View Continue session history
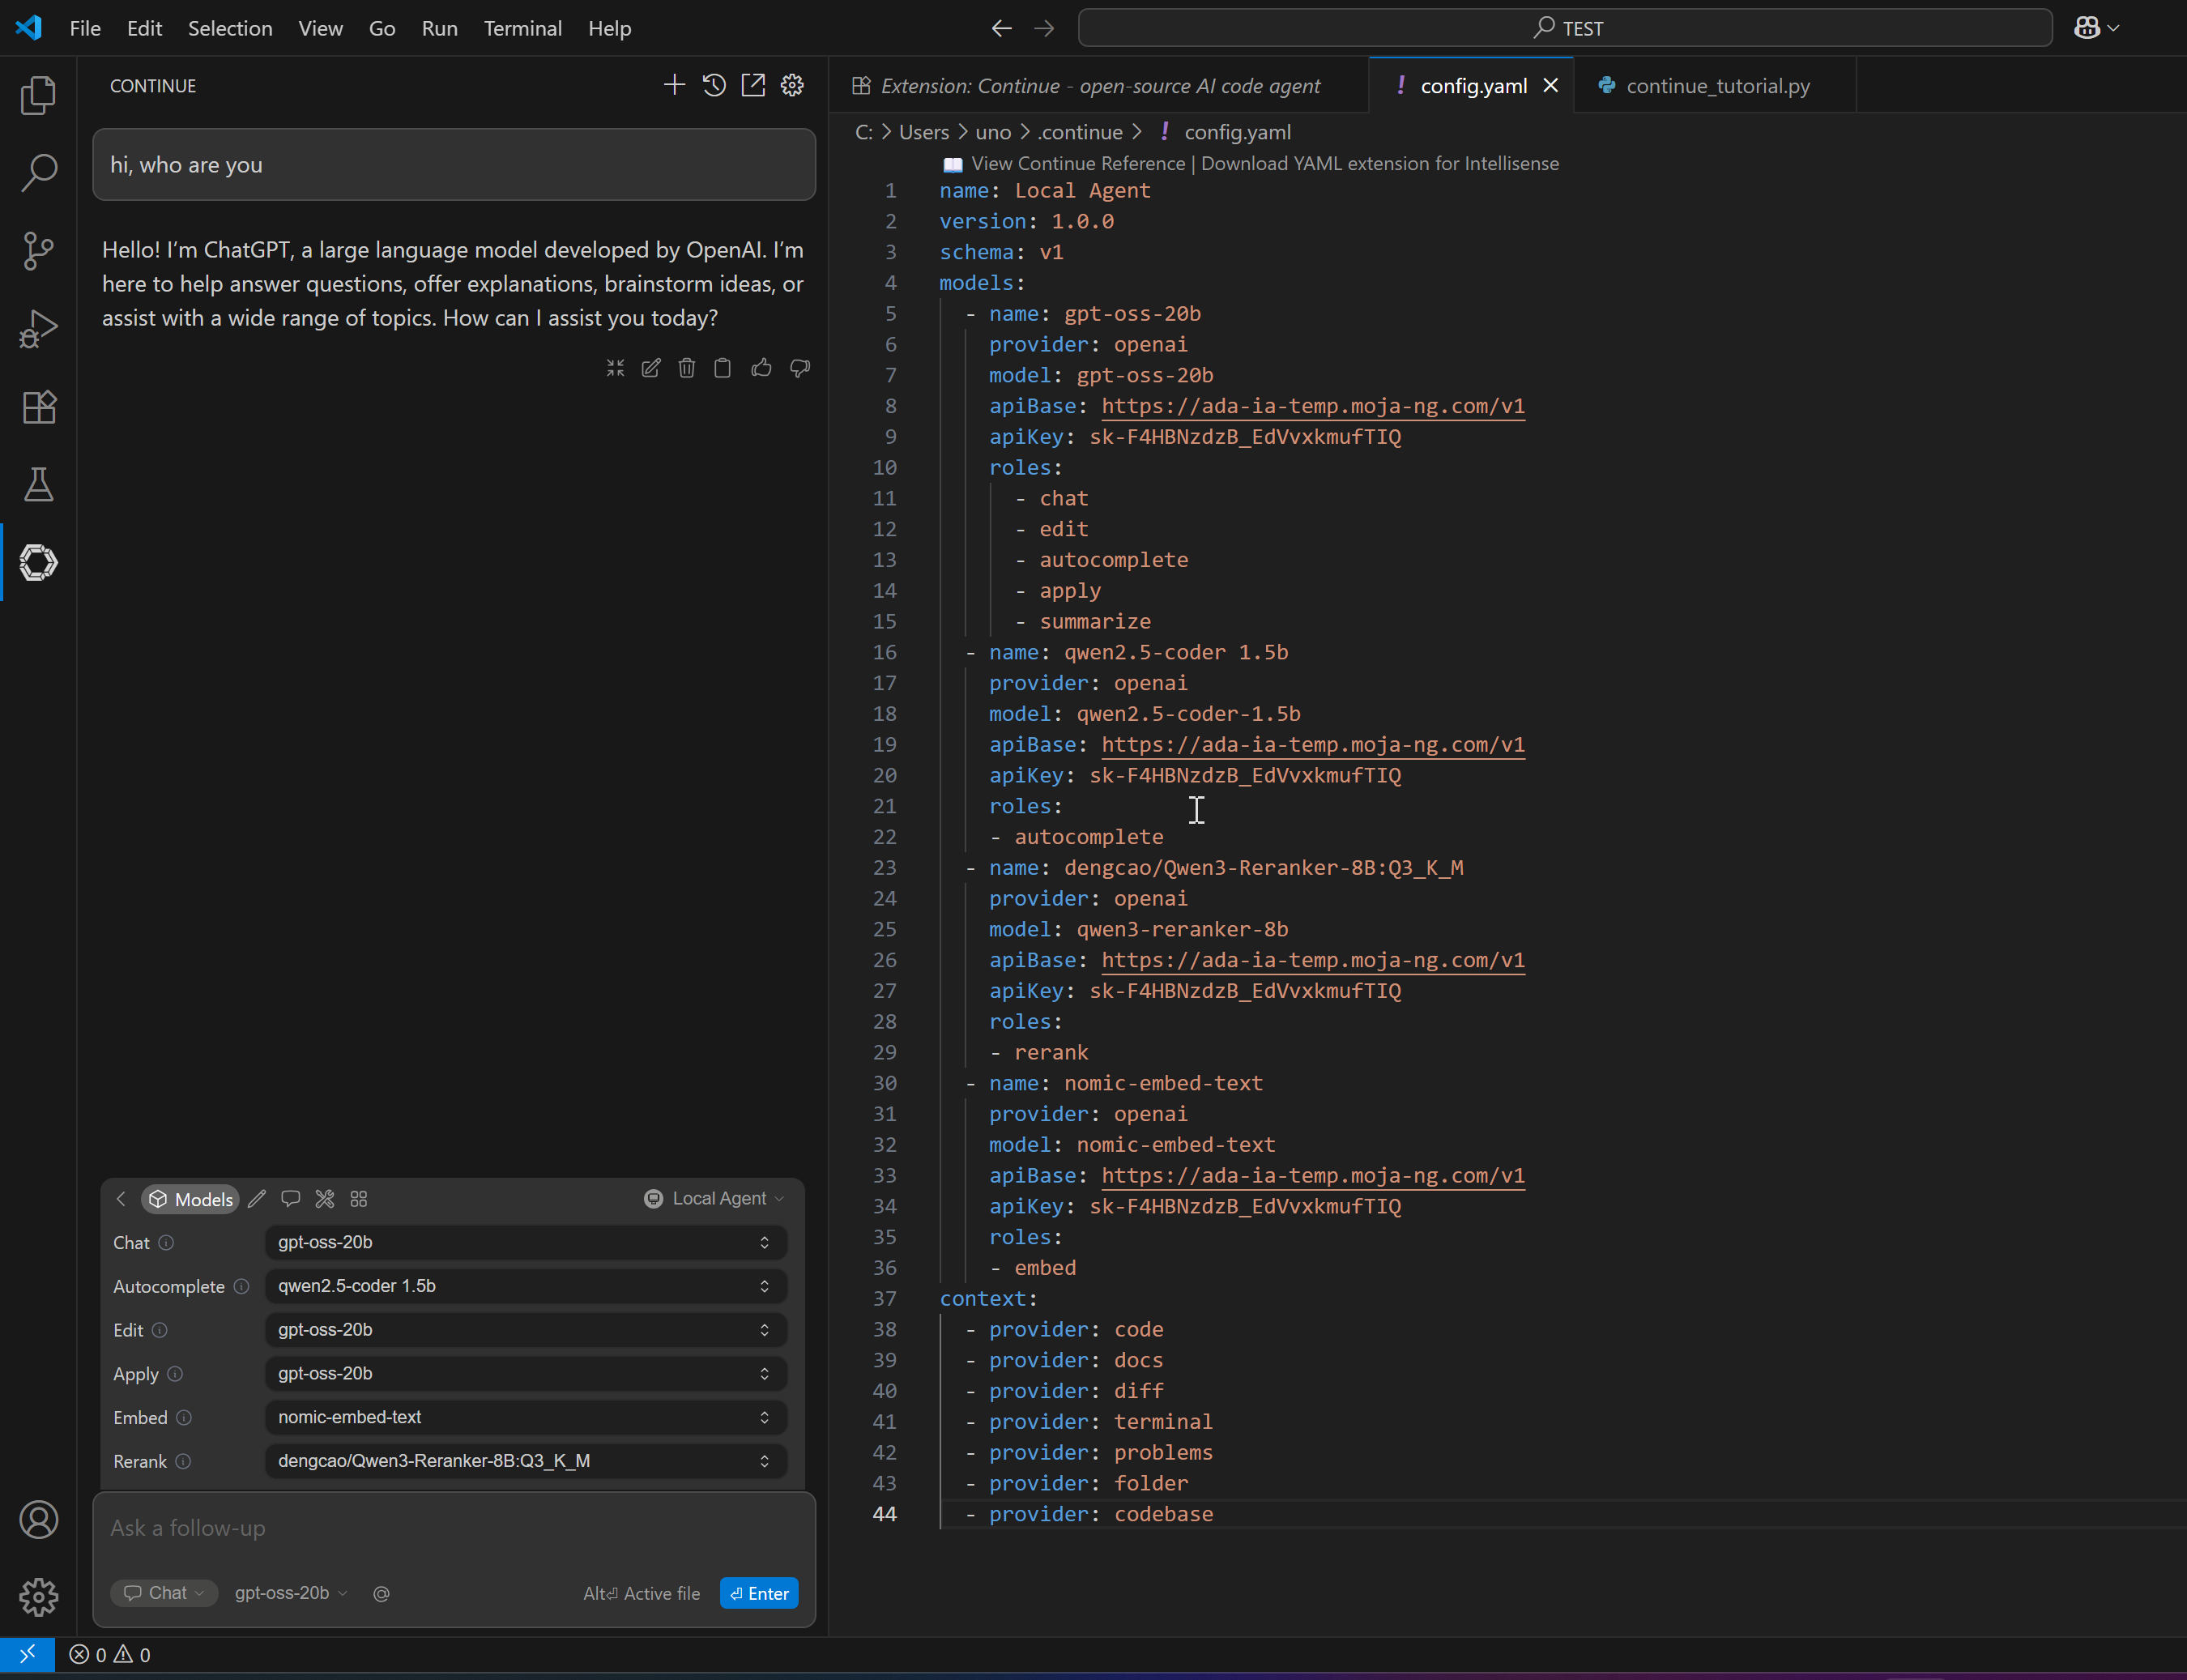2187x1680 pixels. [x=713, y=85]
